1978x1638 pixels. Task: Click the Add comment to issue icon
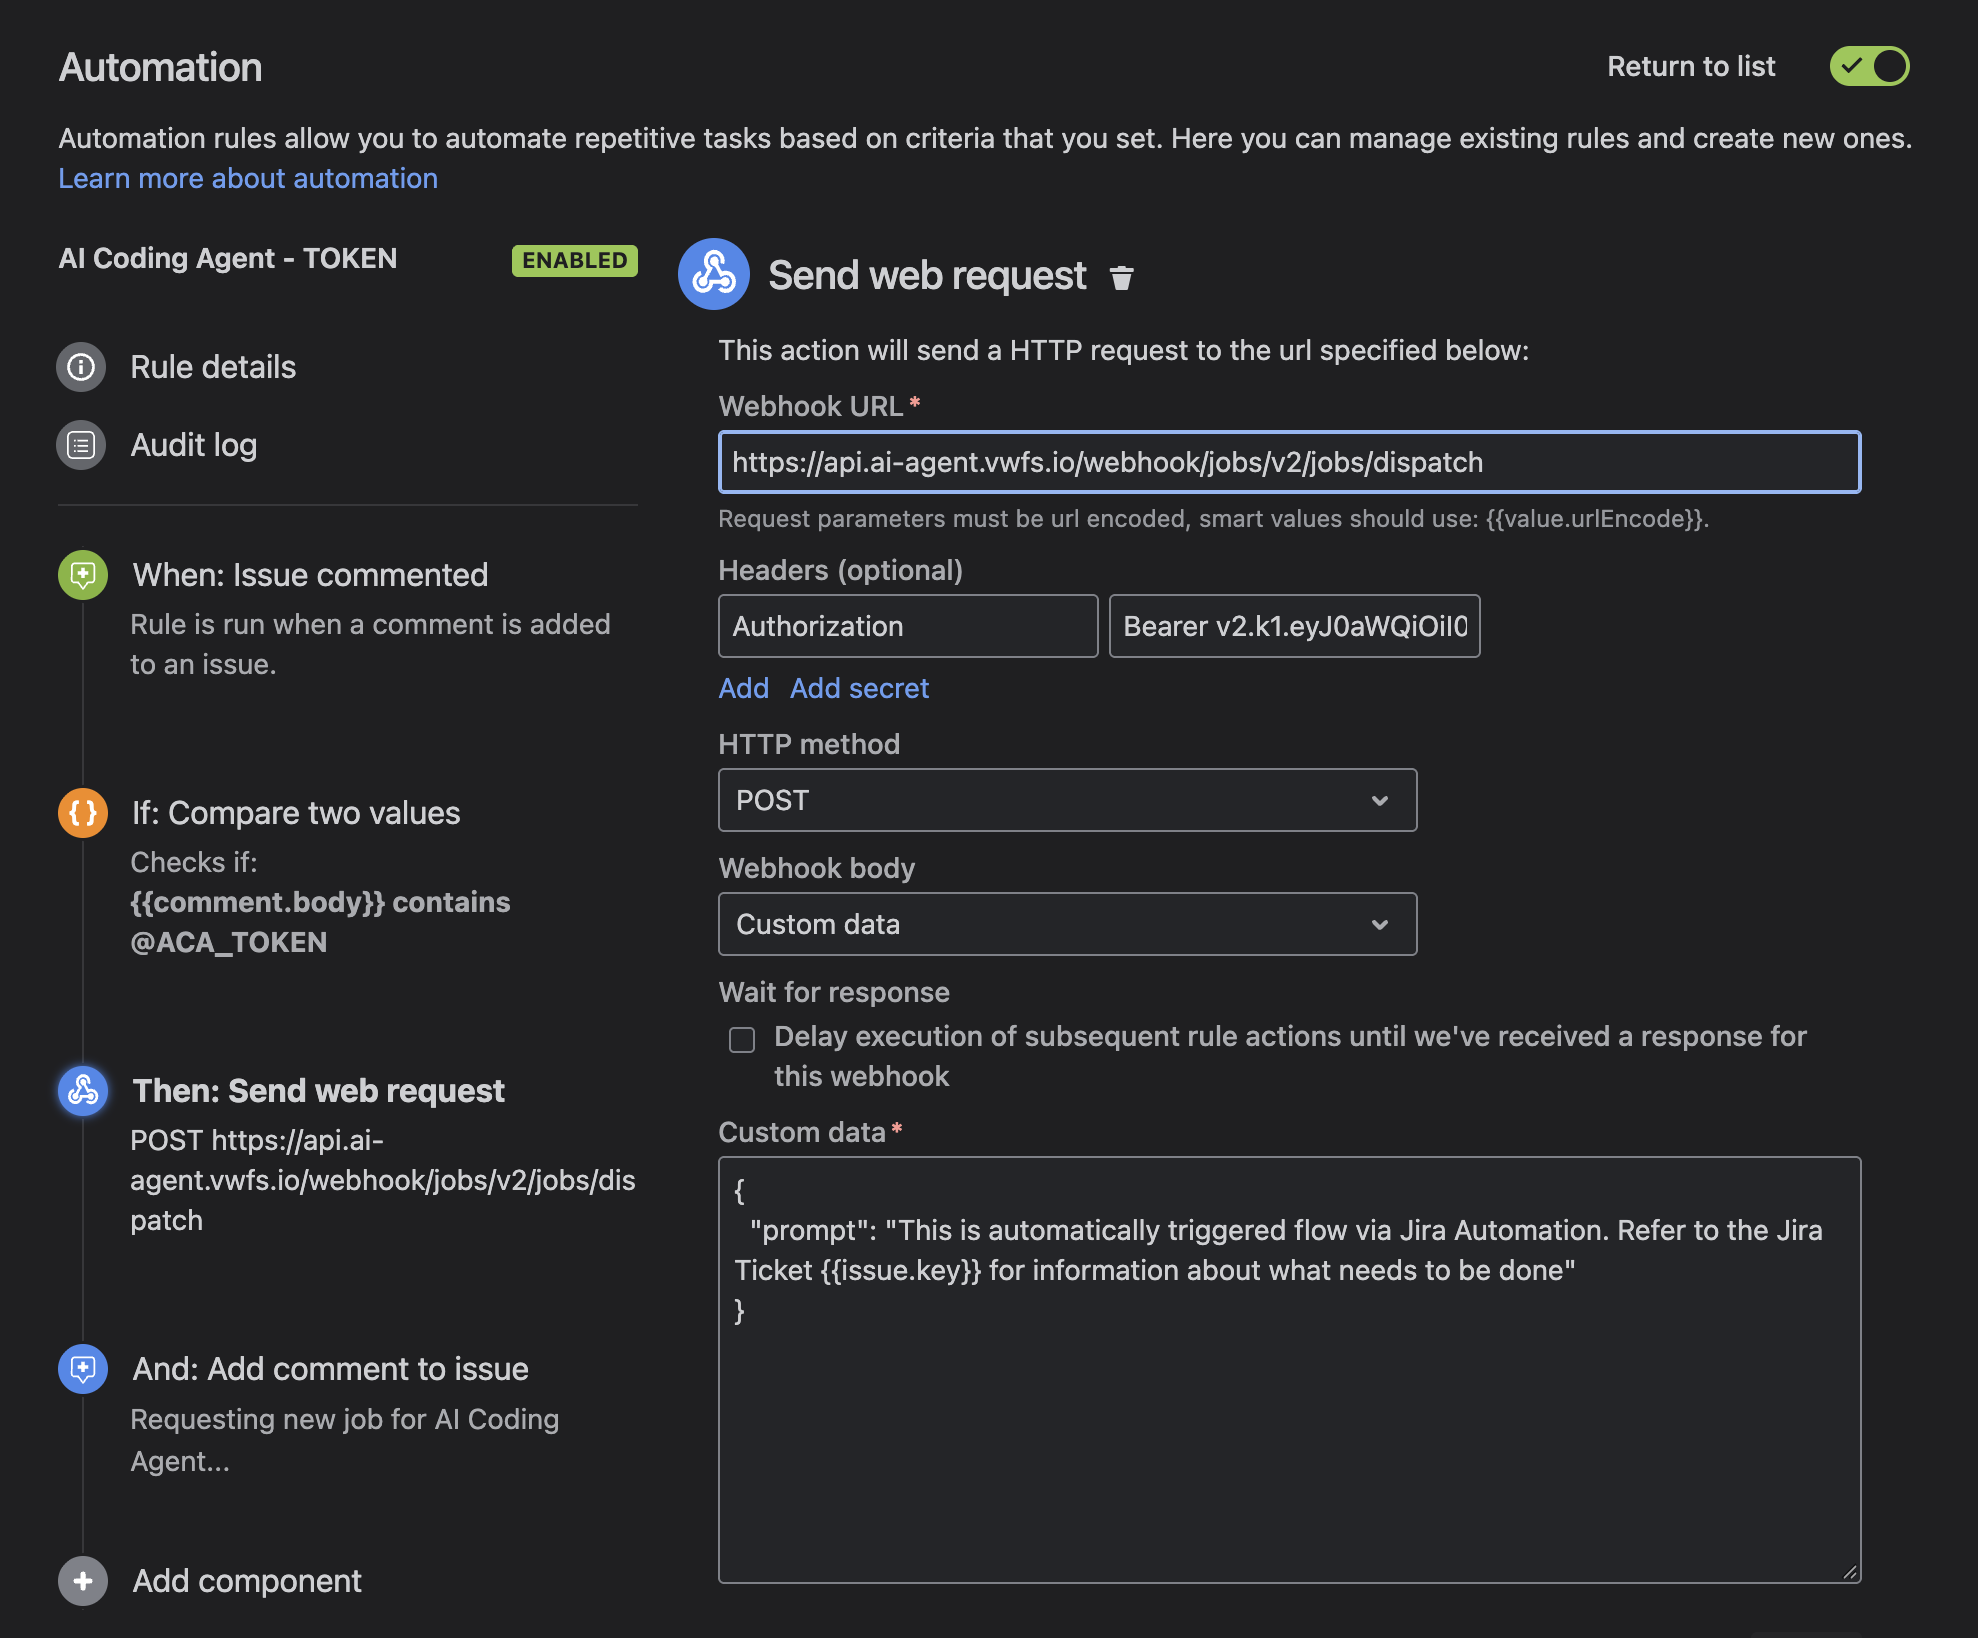pyautogui.click(x=83, y=1369)
